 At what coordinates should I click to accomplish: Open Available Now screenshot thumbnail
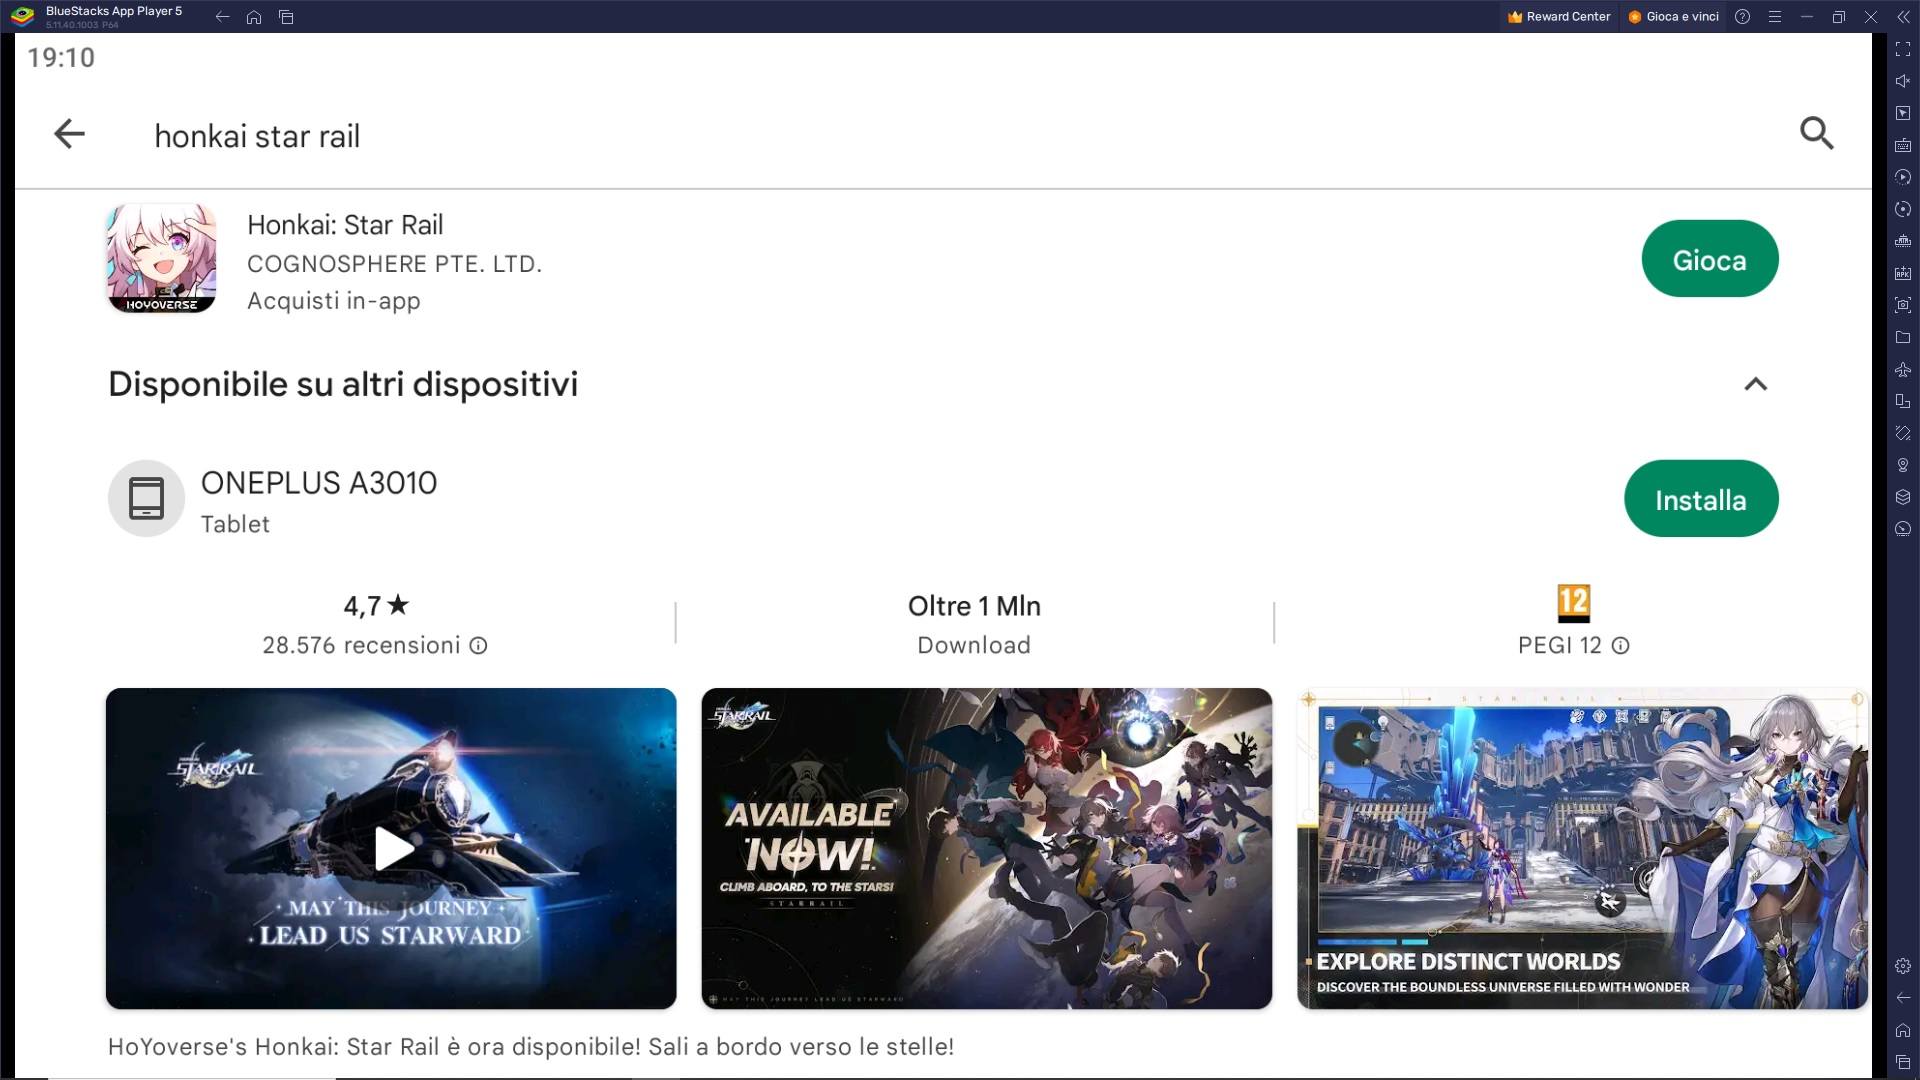(987, 848)
